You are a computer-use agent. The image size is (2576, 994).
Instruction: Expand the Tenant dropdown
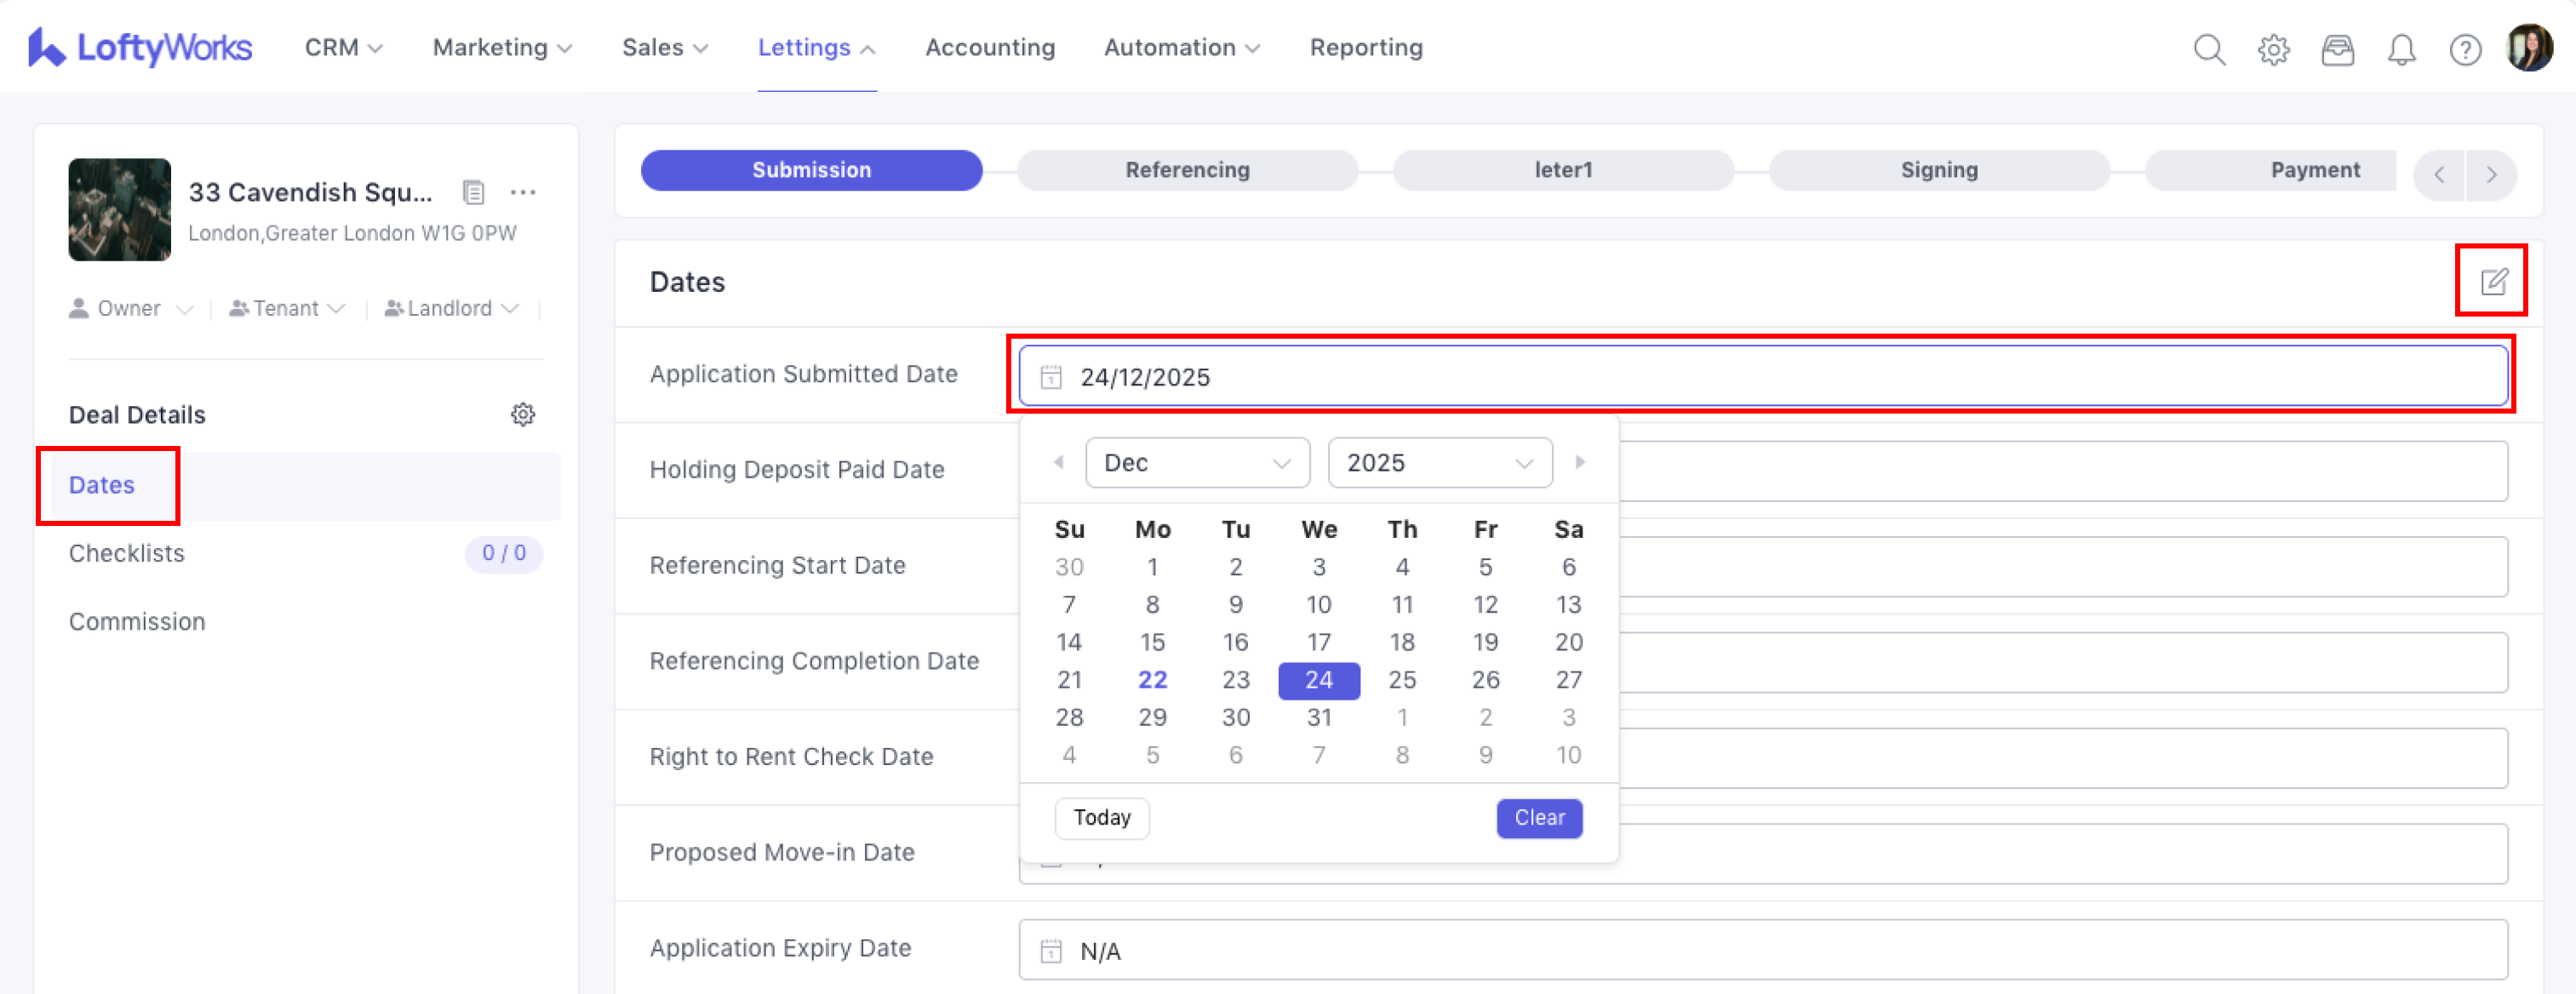[x=287, y=309]
